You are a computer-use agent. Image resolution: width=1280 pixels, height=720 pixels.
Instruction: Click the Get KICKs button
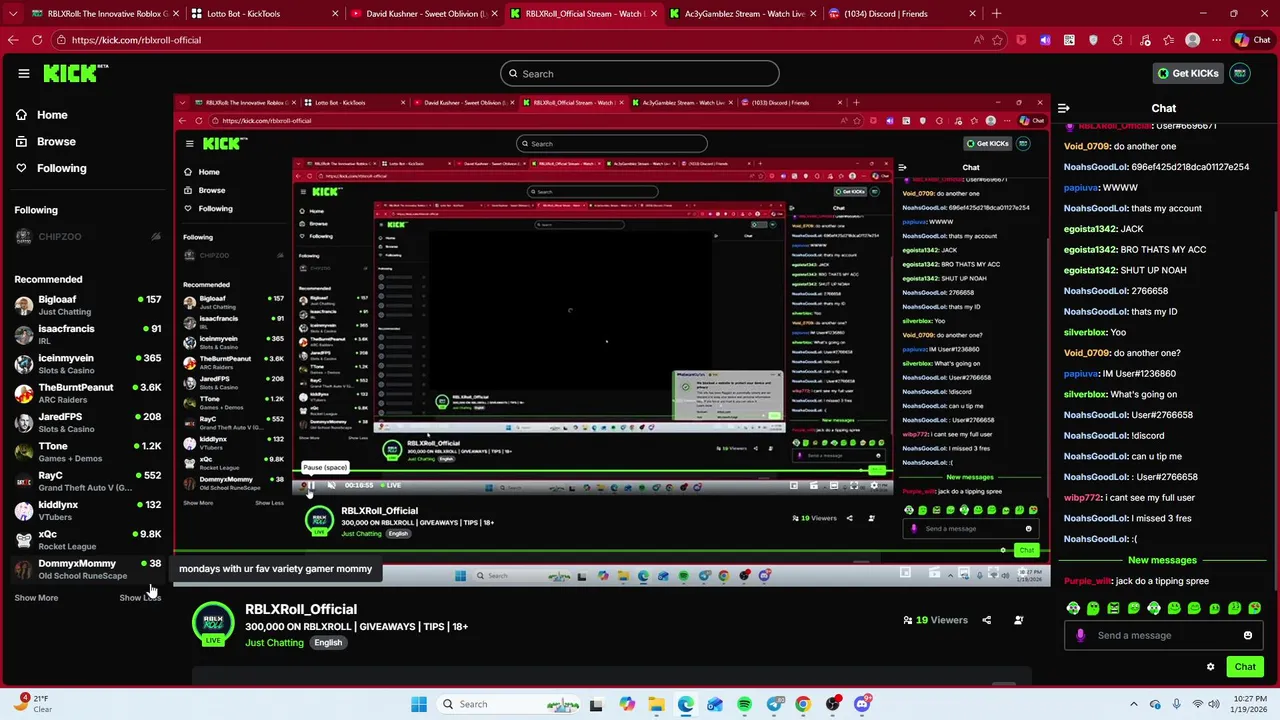1187,73
